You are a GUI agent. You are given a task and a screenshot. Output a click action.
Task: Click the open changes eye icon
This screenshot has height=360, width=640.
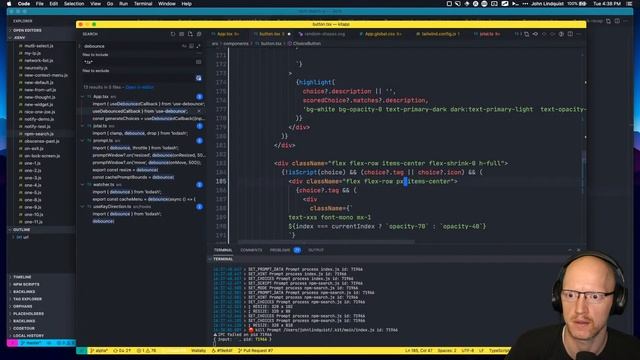pos(535,34)
